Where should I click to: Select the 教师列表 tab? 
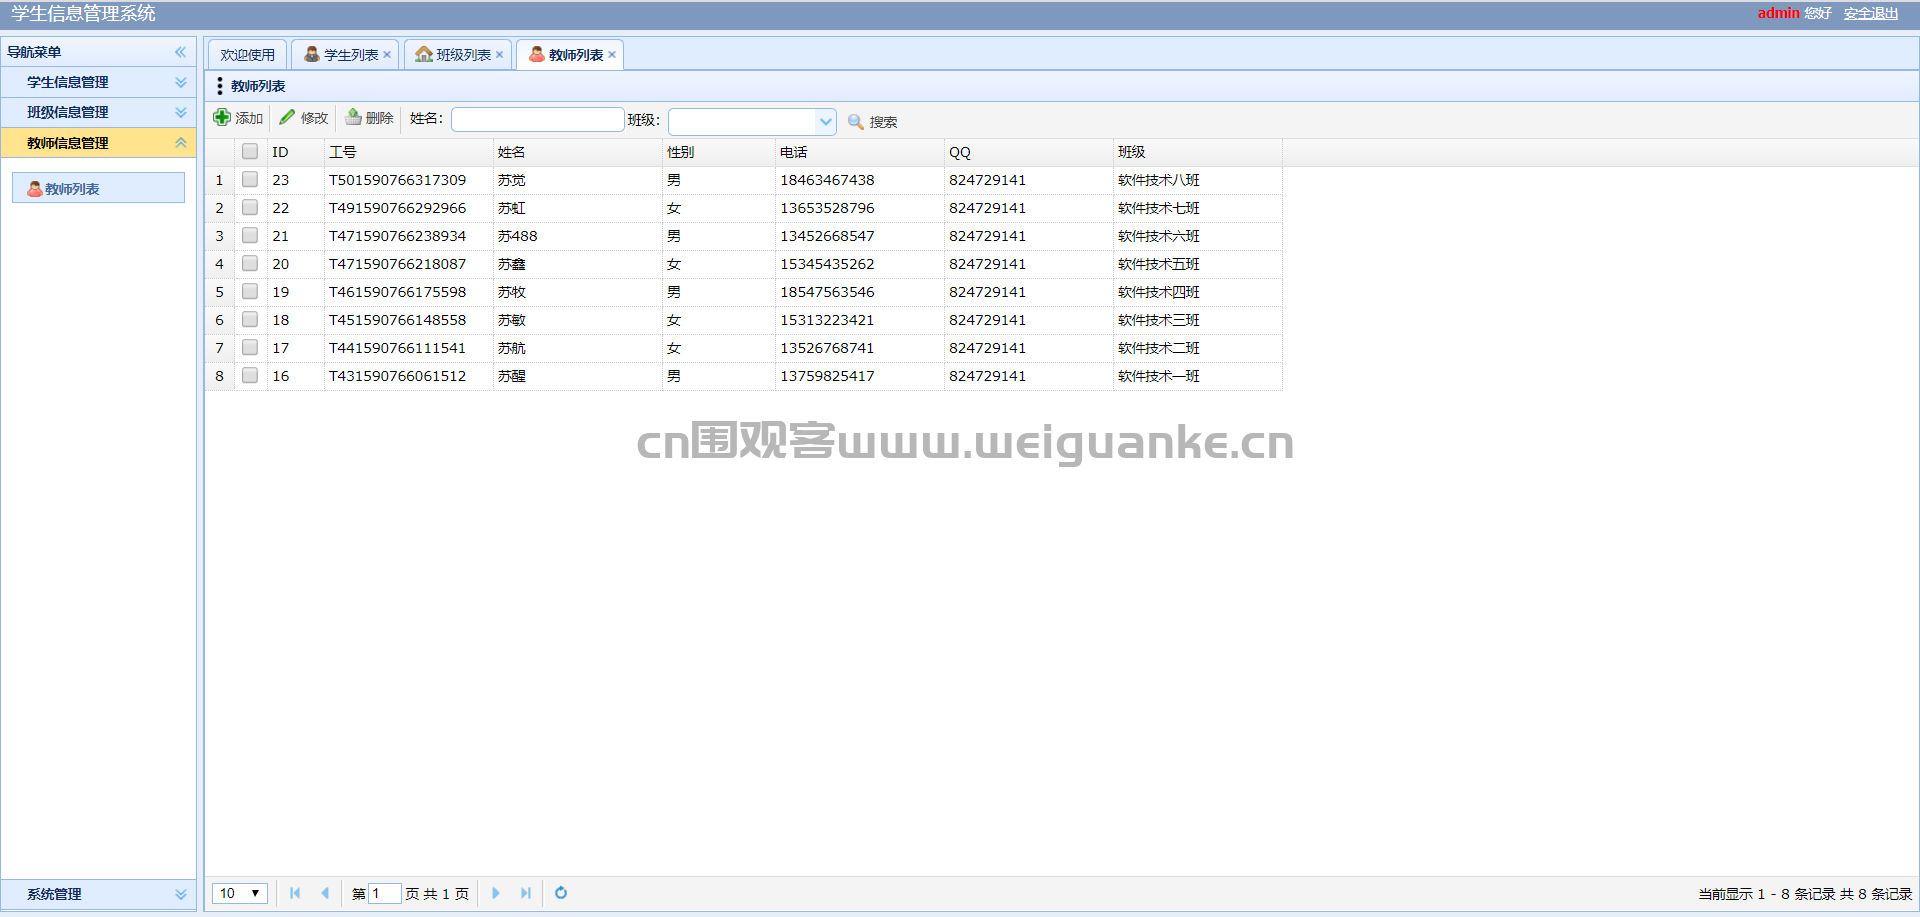point(570,55)
